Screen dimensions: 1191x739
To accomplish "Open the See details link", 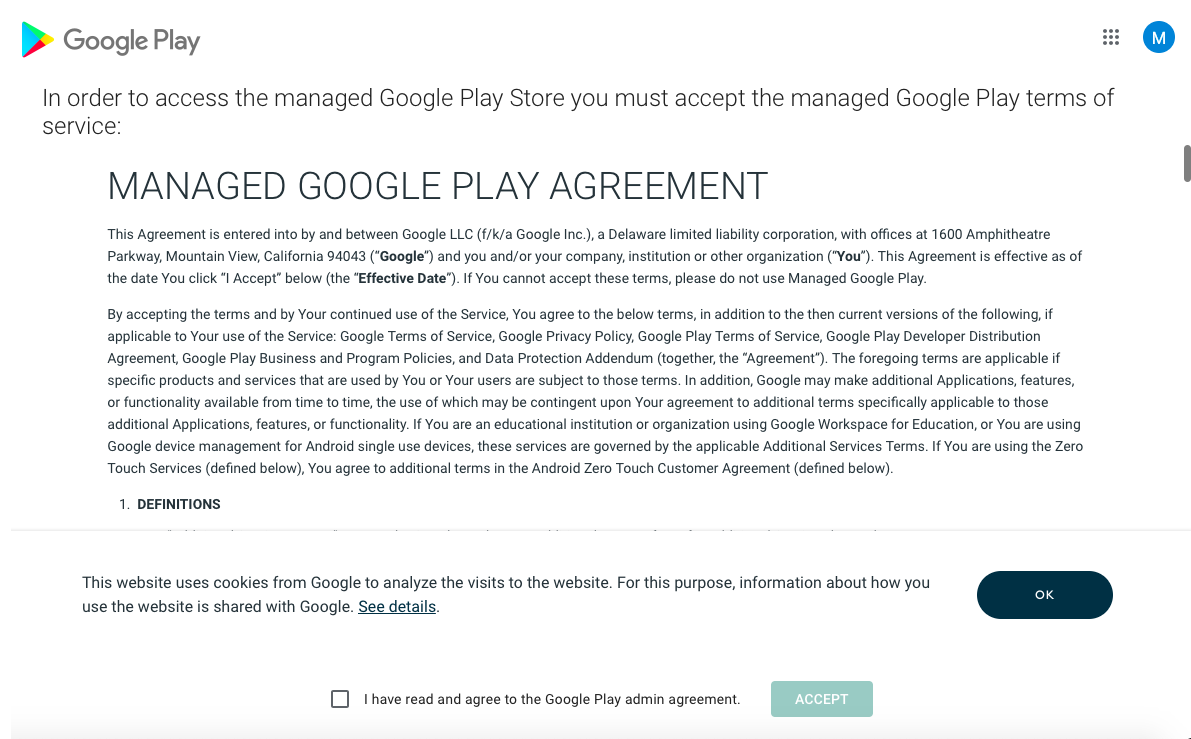I will pyautogui.click(x=396, y=607).
